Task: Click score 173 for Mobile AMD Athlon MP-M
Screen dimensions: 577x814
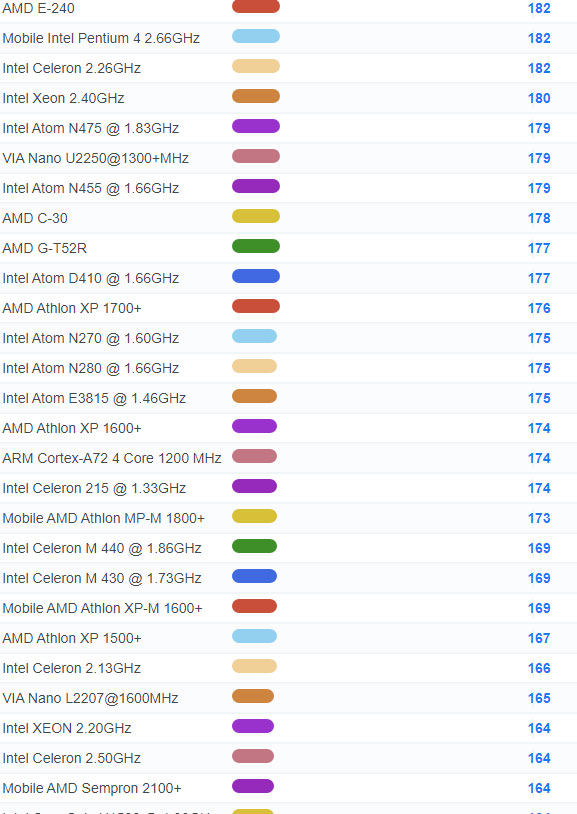Action: (539, 518)
